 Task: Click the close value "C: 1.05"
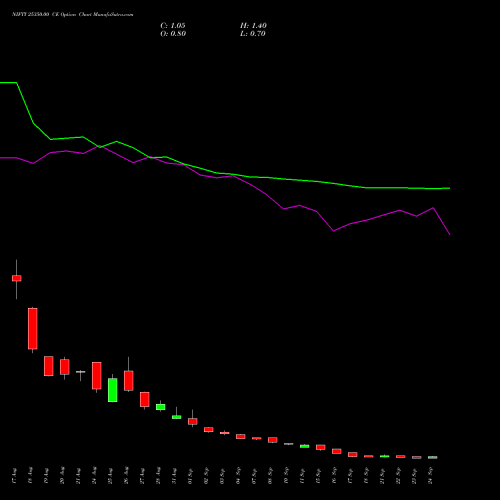[173, 26]
